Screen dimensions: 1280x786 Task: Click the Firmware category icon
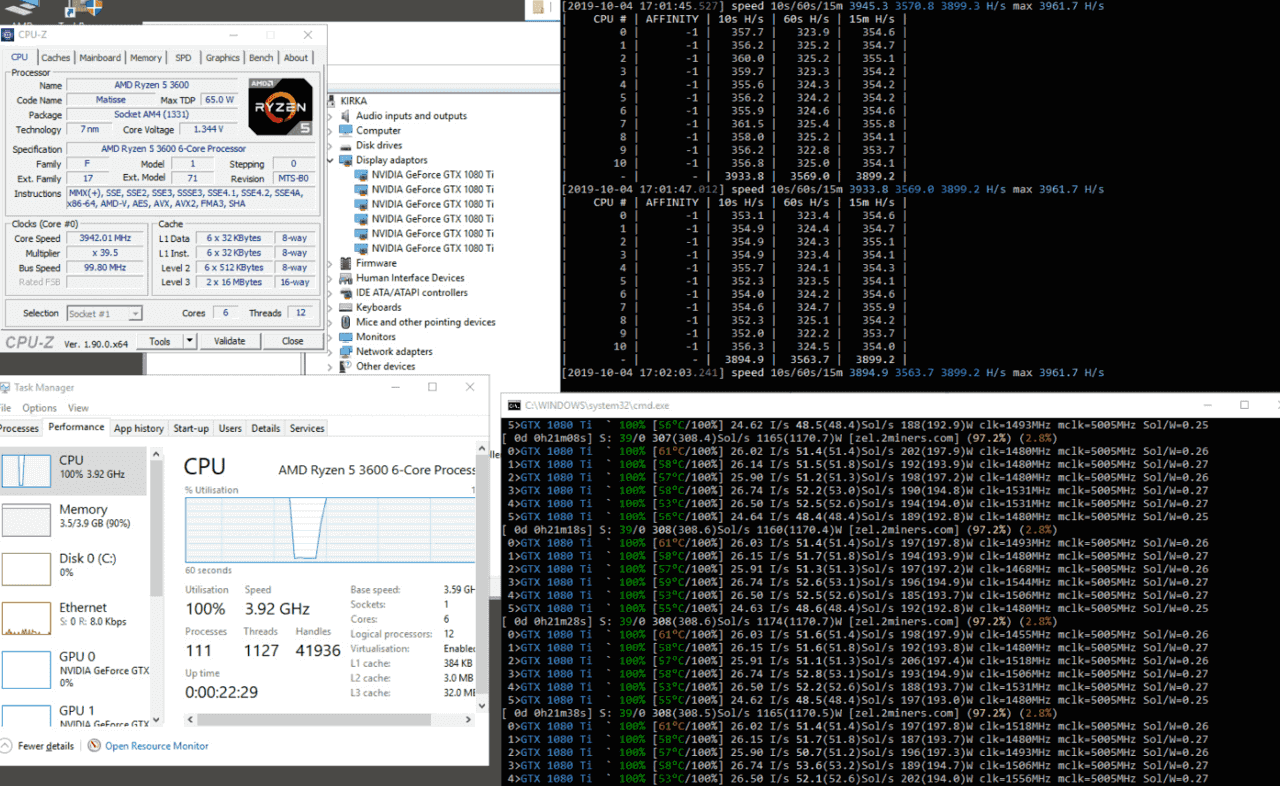(x=346, y=263)
